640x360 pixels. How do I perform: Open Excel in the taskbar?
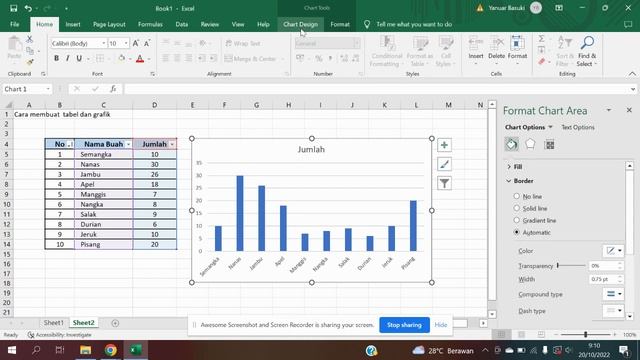(136, 350)
